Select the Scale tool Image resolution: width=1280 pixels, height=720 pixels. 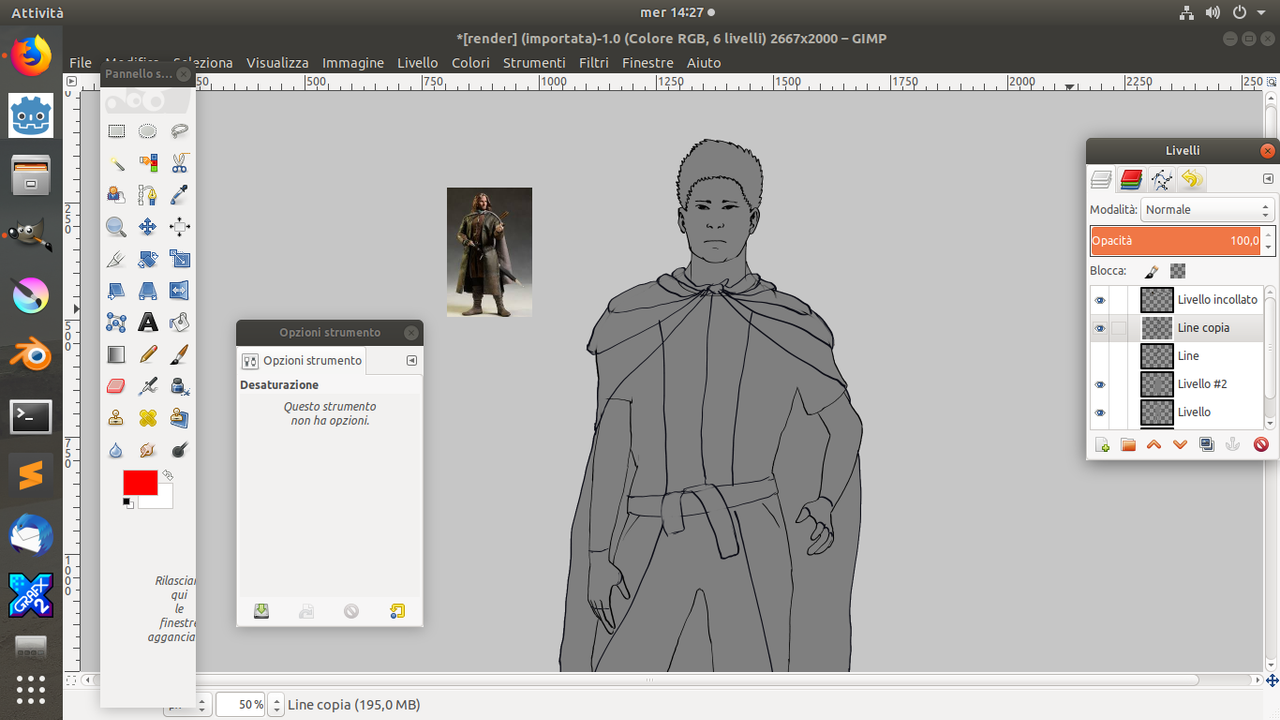tap(180, 259)
